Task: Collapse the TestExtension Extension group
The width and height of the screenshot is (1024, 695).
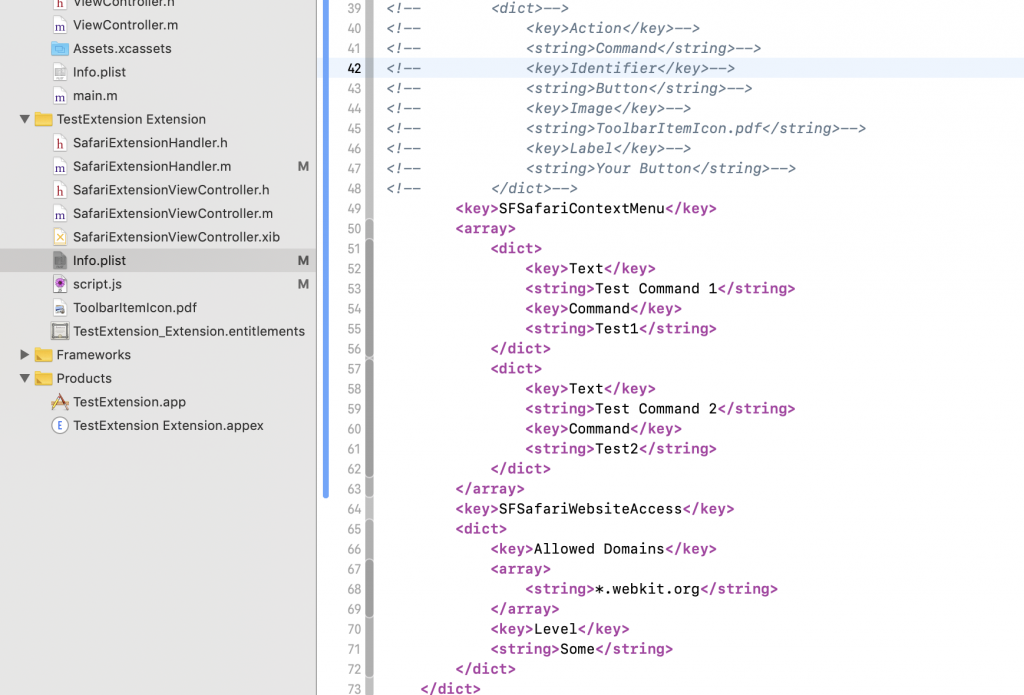Action: (25, 119)
